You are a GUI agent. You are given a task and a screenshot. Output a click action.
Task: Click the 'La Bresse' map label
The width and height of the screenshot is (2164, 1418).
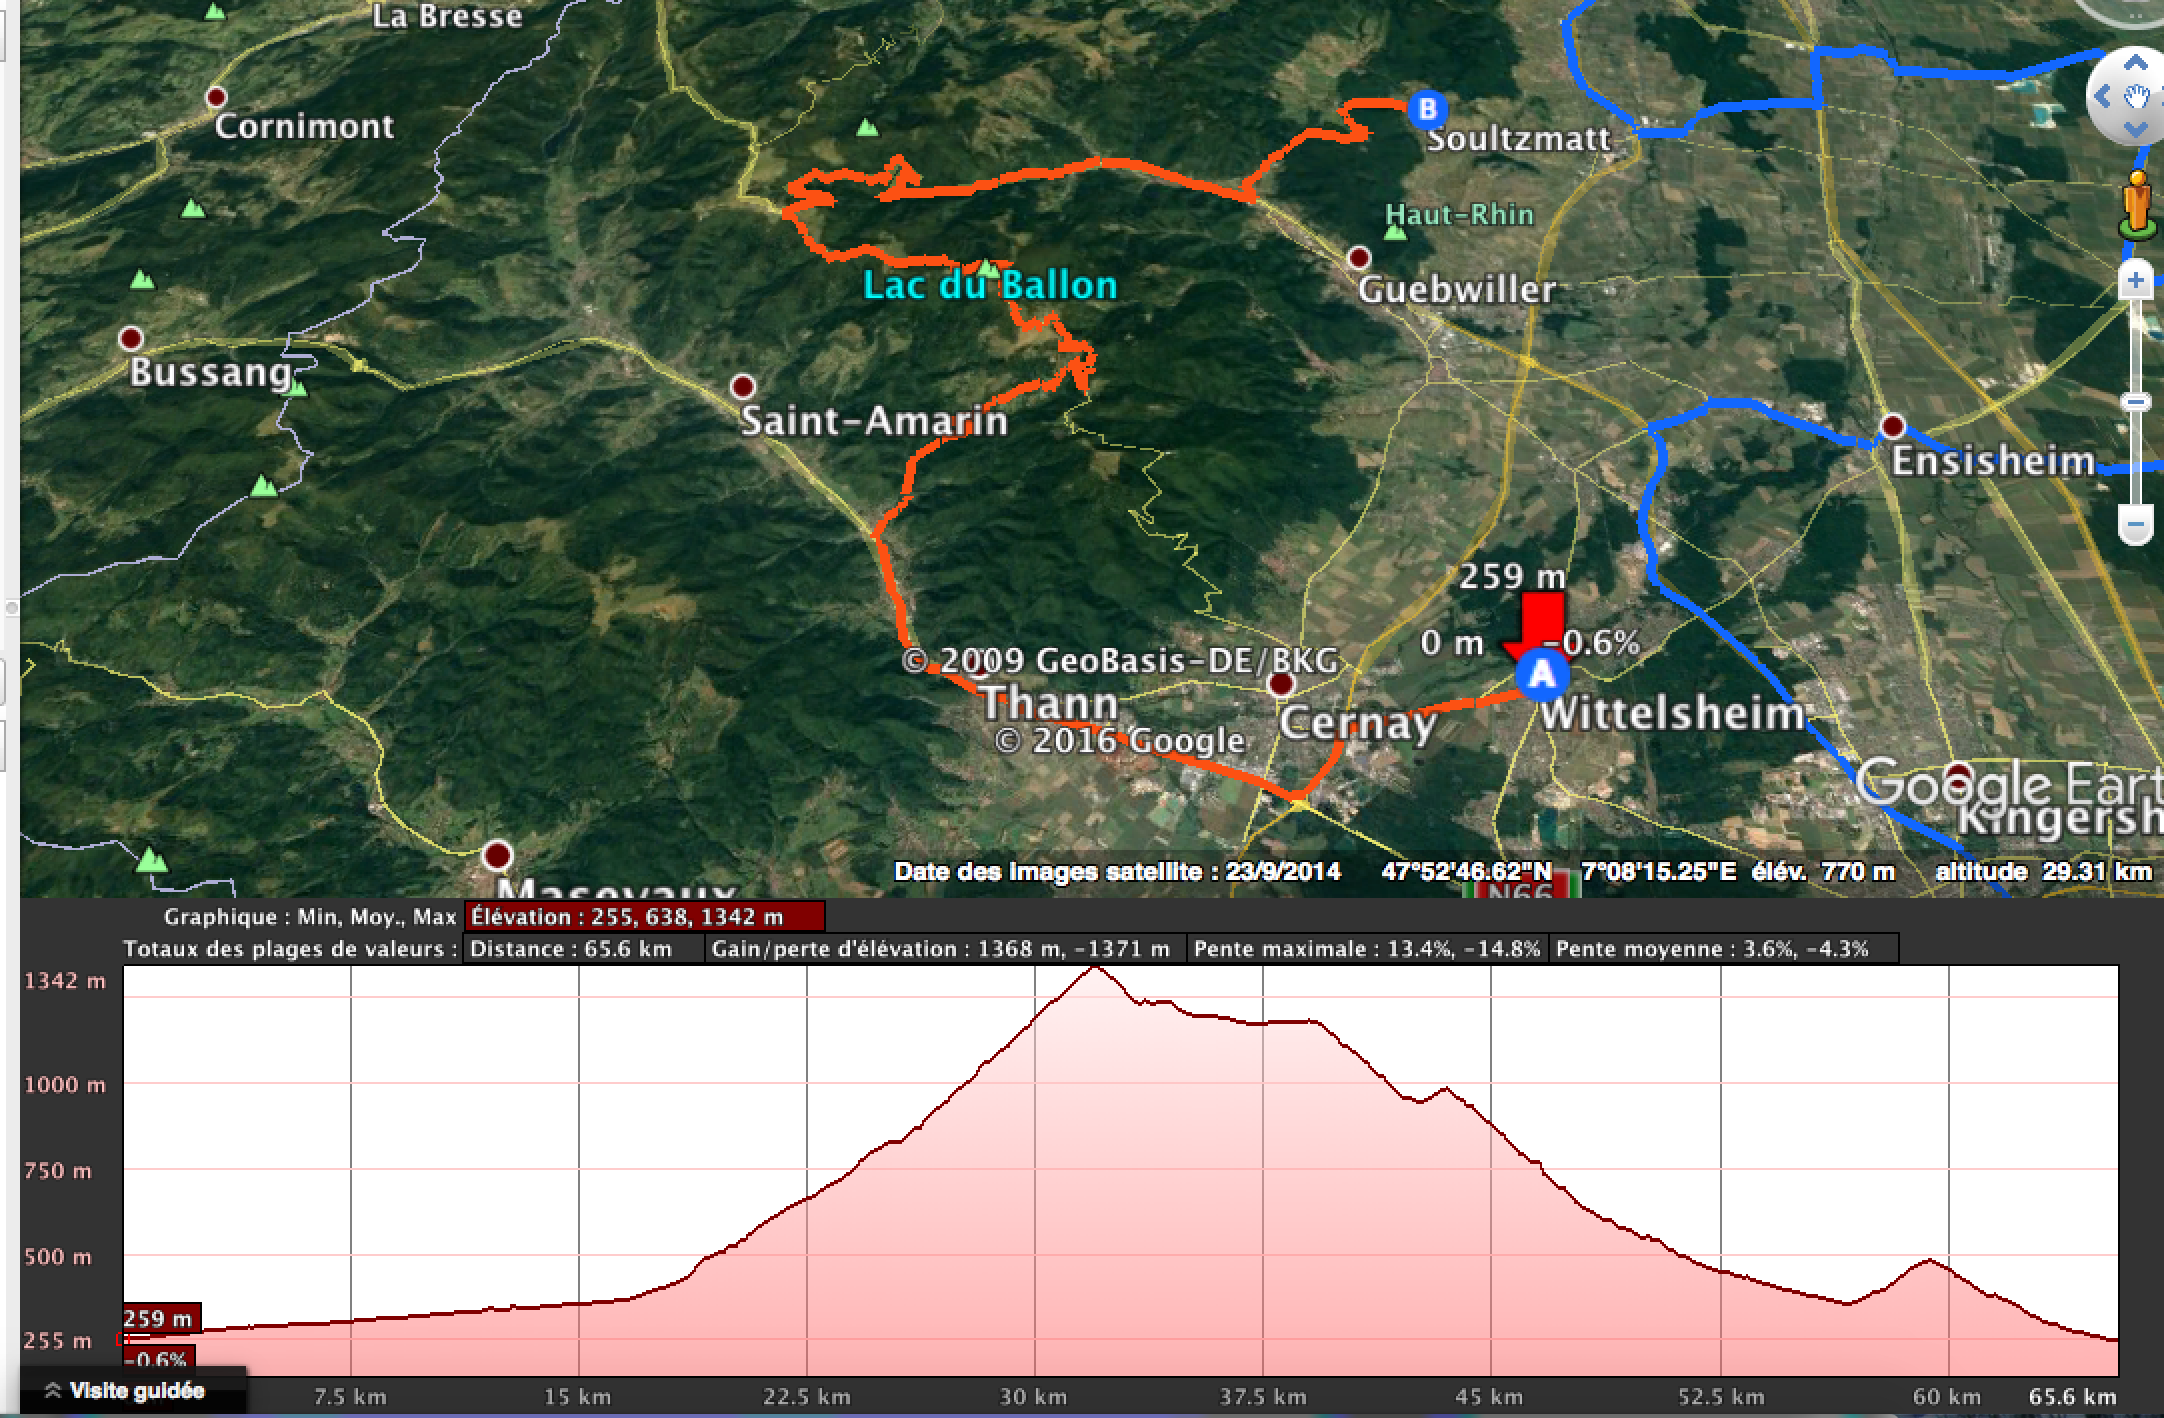coord(447,17)
